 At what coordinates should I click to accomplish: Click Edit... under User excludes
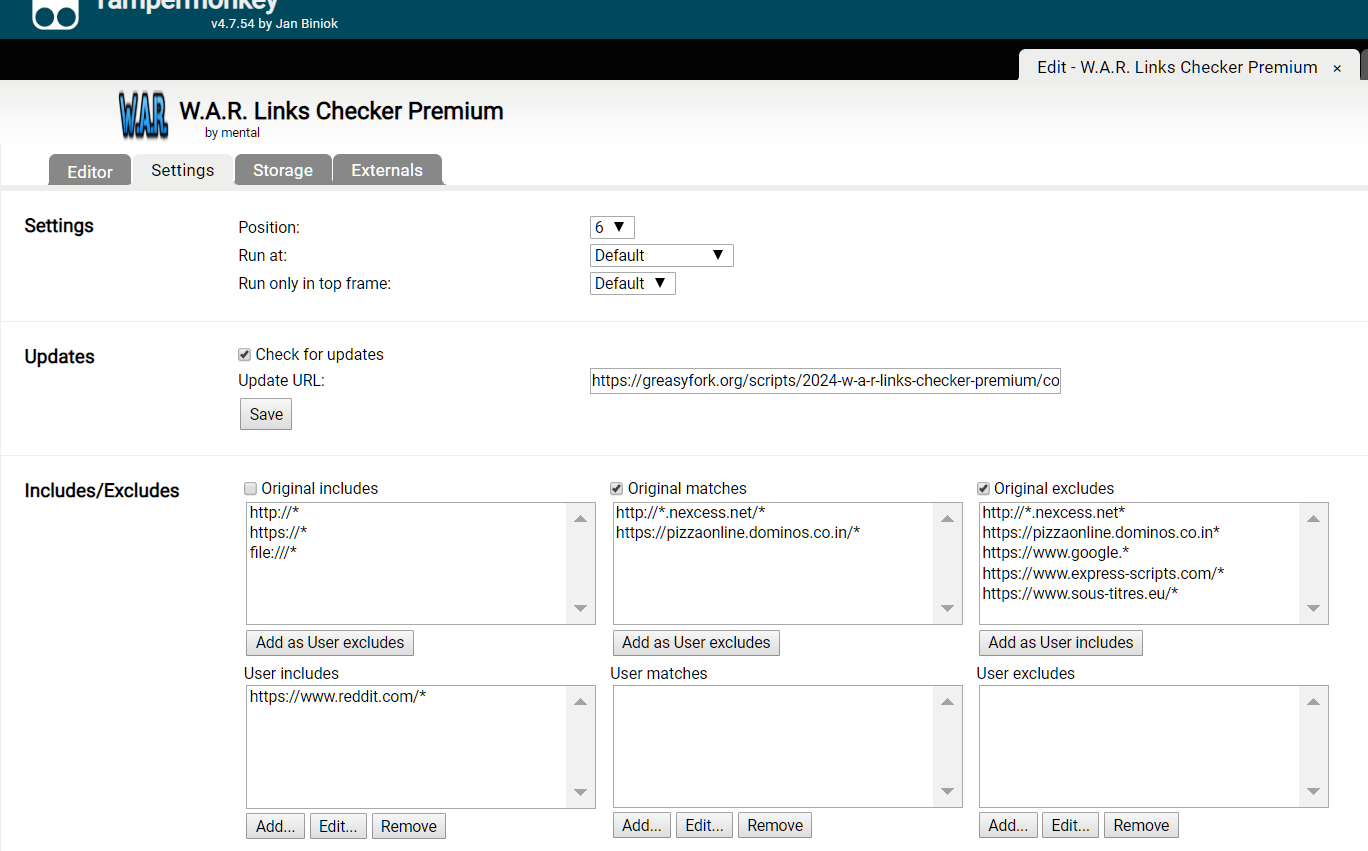point(1071,826)
